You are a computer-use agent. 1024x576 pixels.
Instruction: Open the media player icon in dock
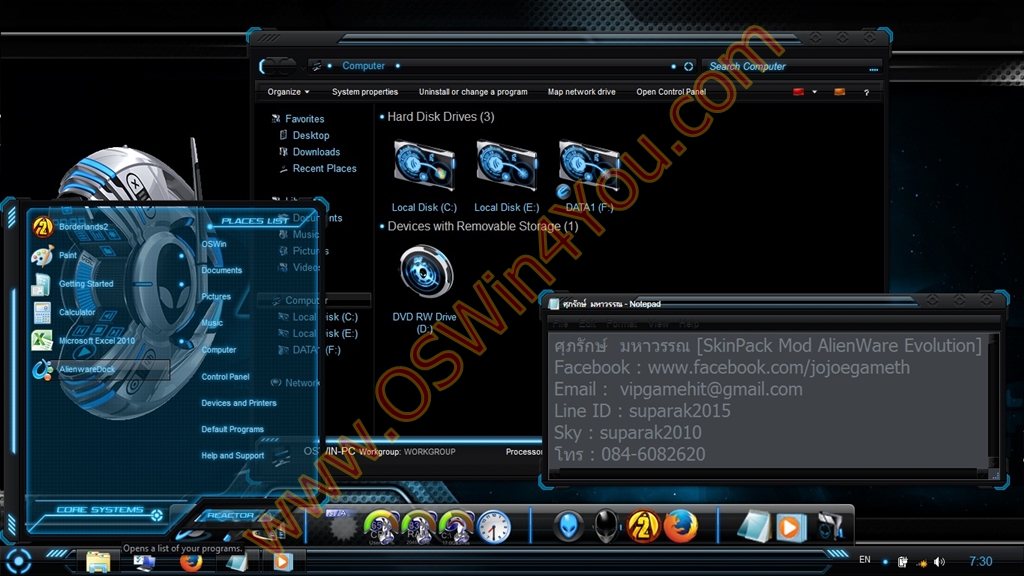790,527
